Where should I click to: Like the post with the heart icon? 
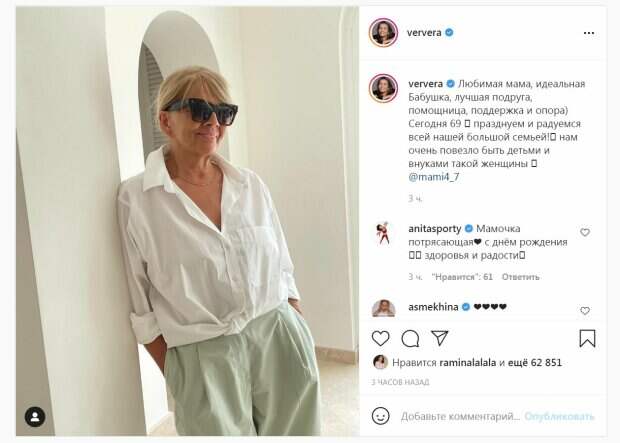380,339
